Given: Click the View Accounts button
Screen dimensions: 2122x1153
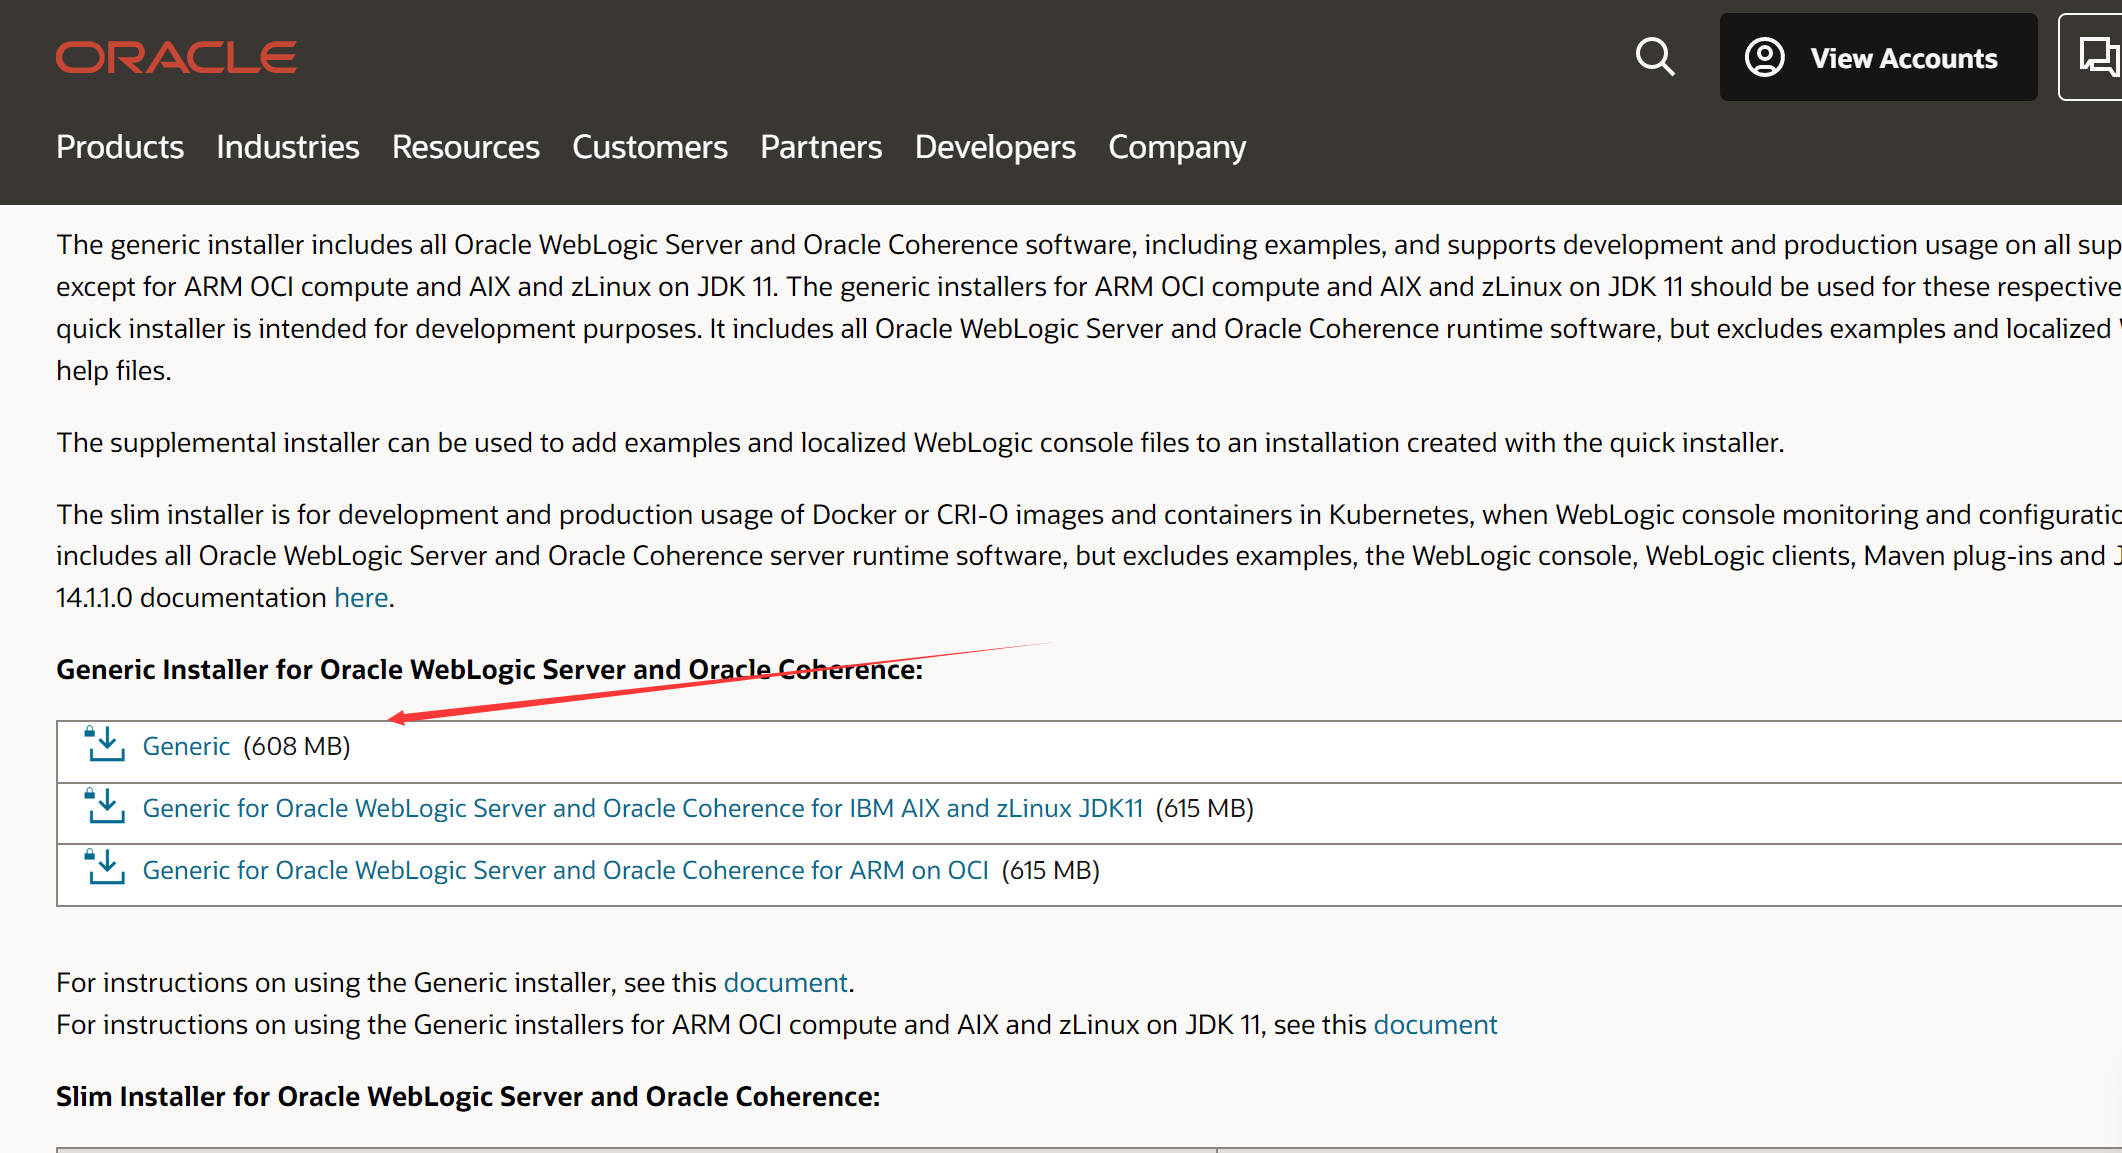Looking at the screenshot, I should (x=1878, y=57).
